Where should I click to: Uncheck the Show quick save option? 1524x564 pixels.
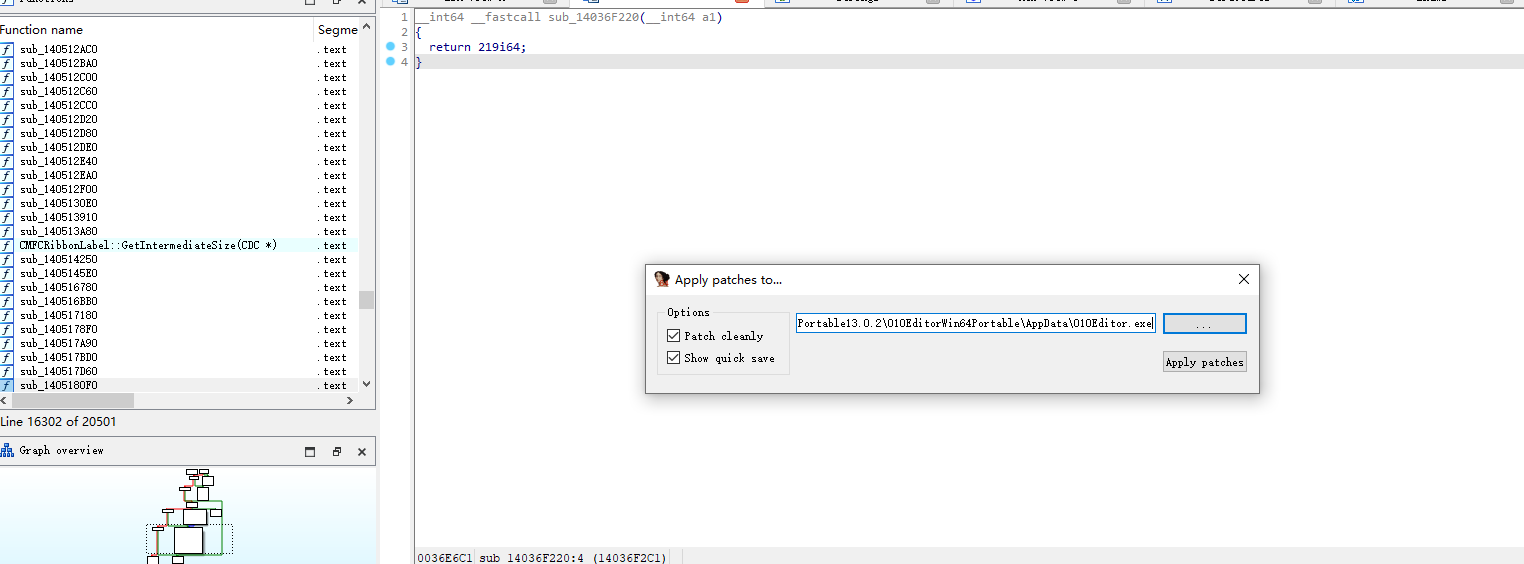[x=673, y=358]
